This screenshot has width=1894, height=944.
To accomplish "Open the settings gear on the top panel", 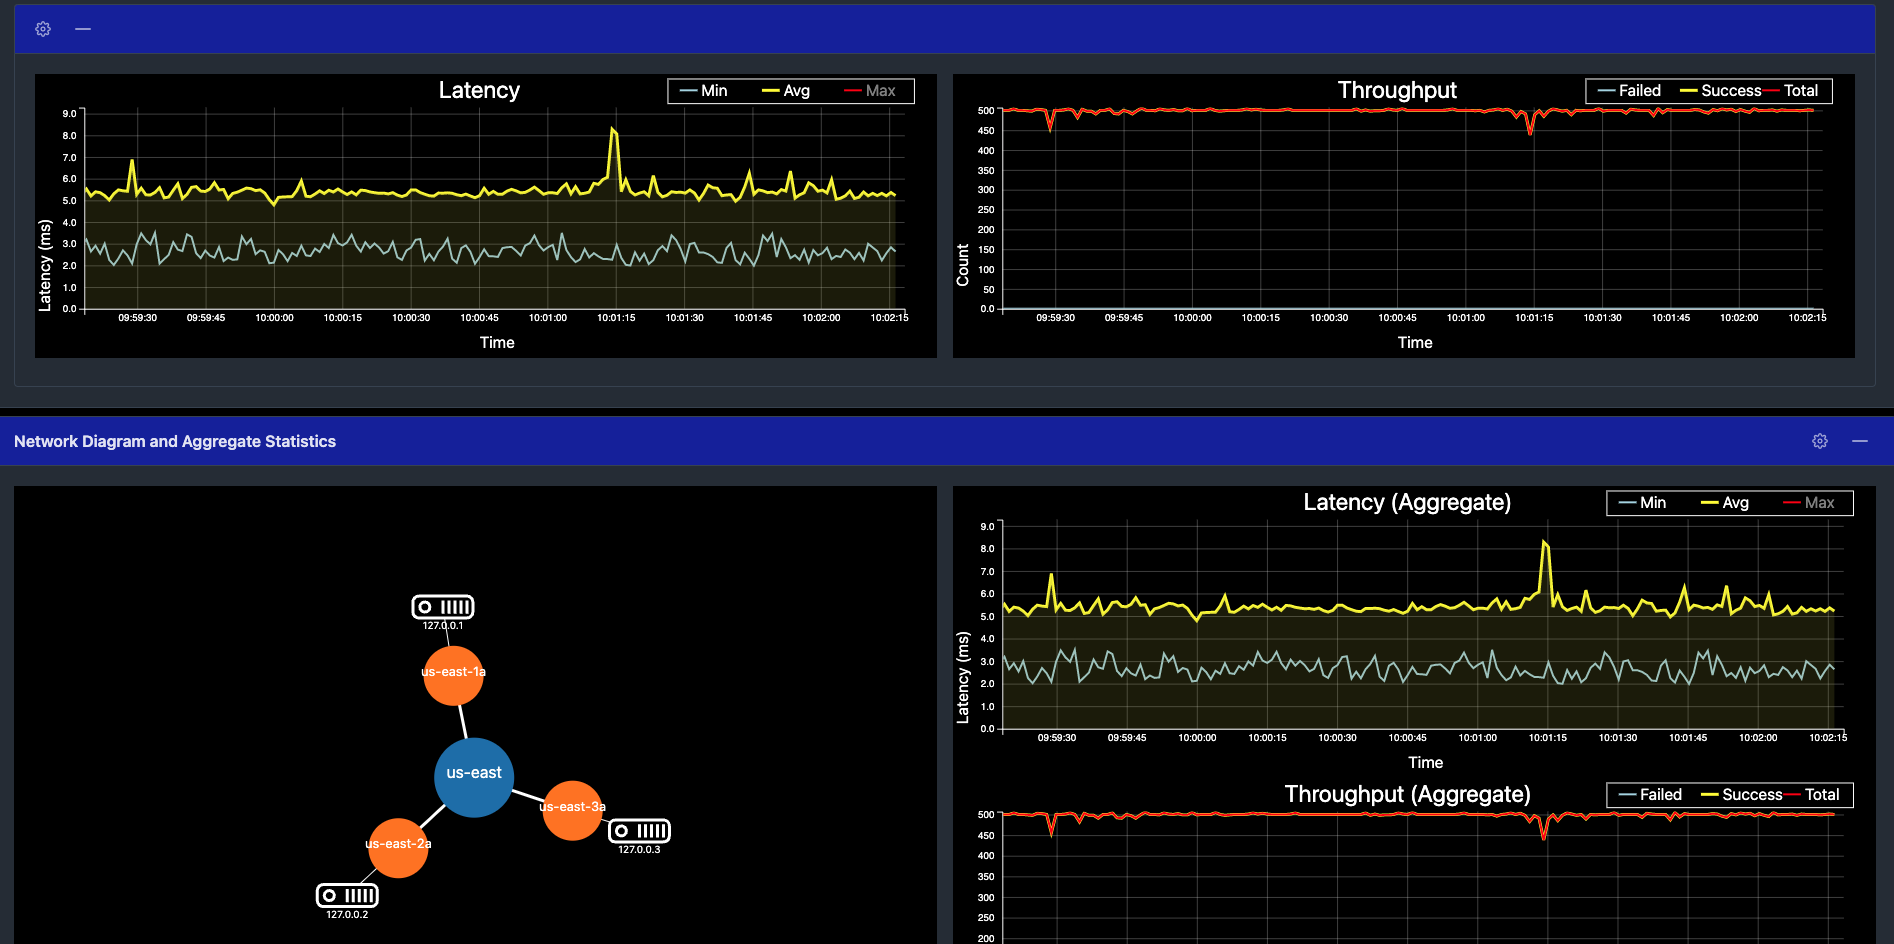I will tap(42, 29).
